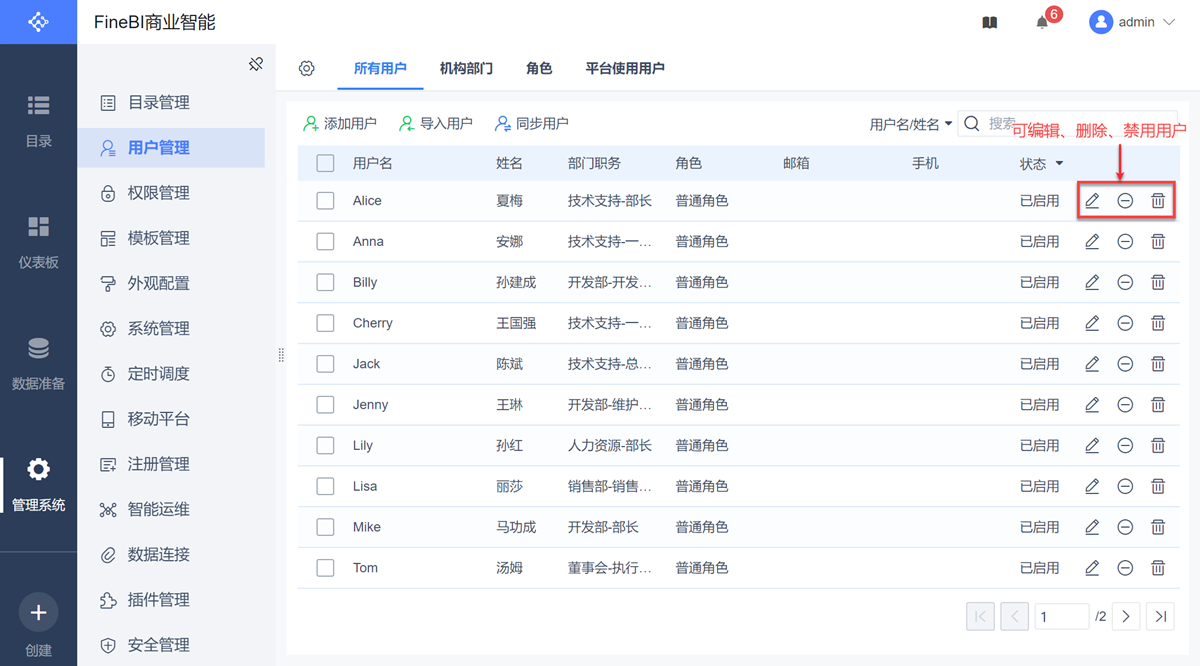Screen dimensions: 1200x666
Task: Disable user Anna with the circle-minus icon
Action: click(x=1125, y=242)
